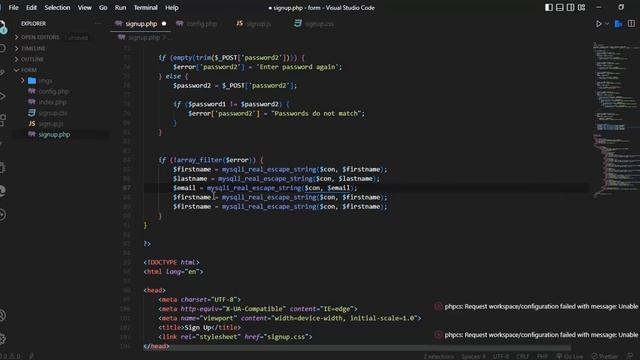Click the '2 selections' status bar entry
The image size is (640, 360).
[438, 356]
